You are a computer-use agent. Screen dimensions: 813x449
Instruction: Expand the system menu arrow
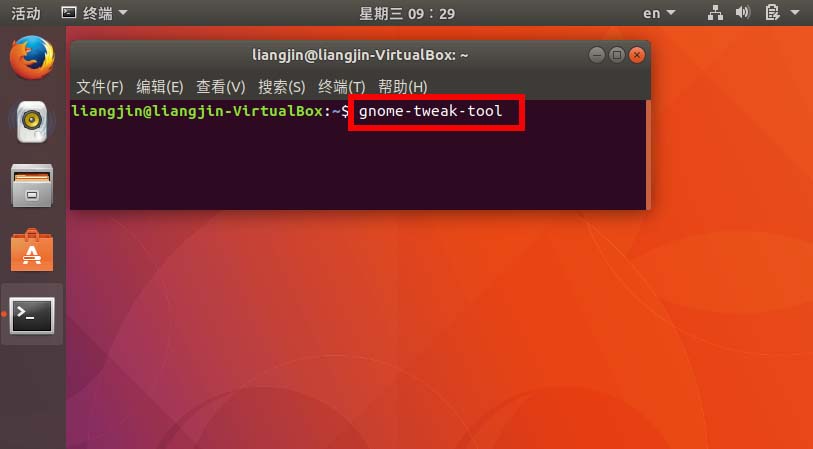[795, 12]
